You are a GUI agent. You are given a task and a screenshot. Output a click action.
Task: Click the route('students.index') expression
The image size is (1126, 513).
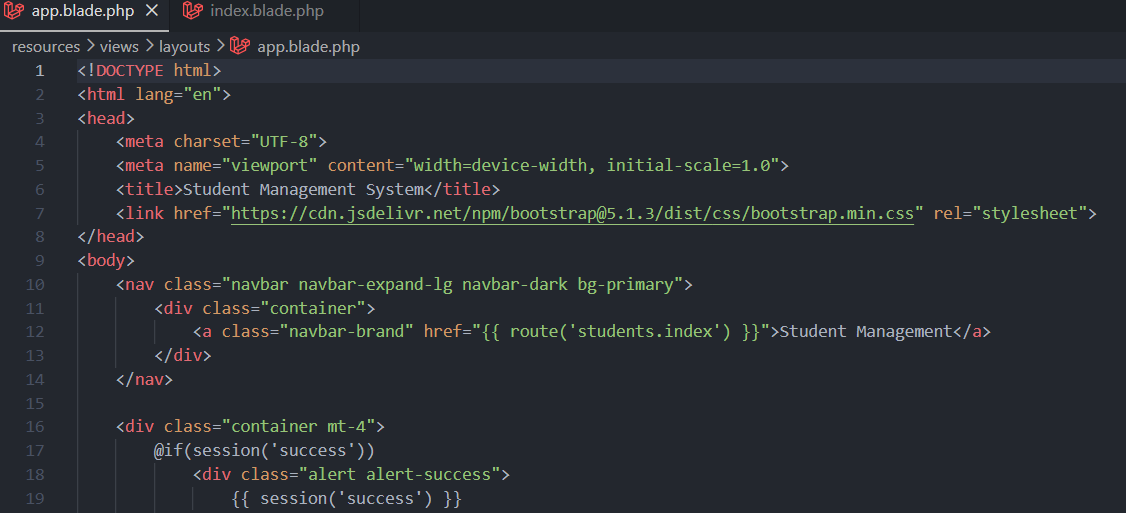coord(620,332)
